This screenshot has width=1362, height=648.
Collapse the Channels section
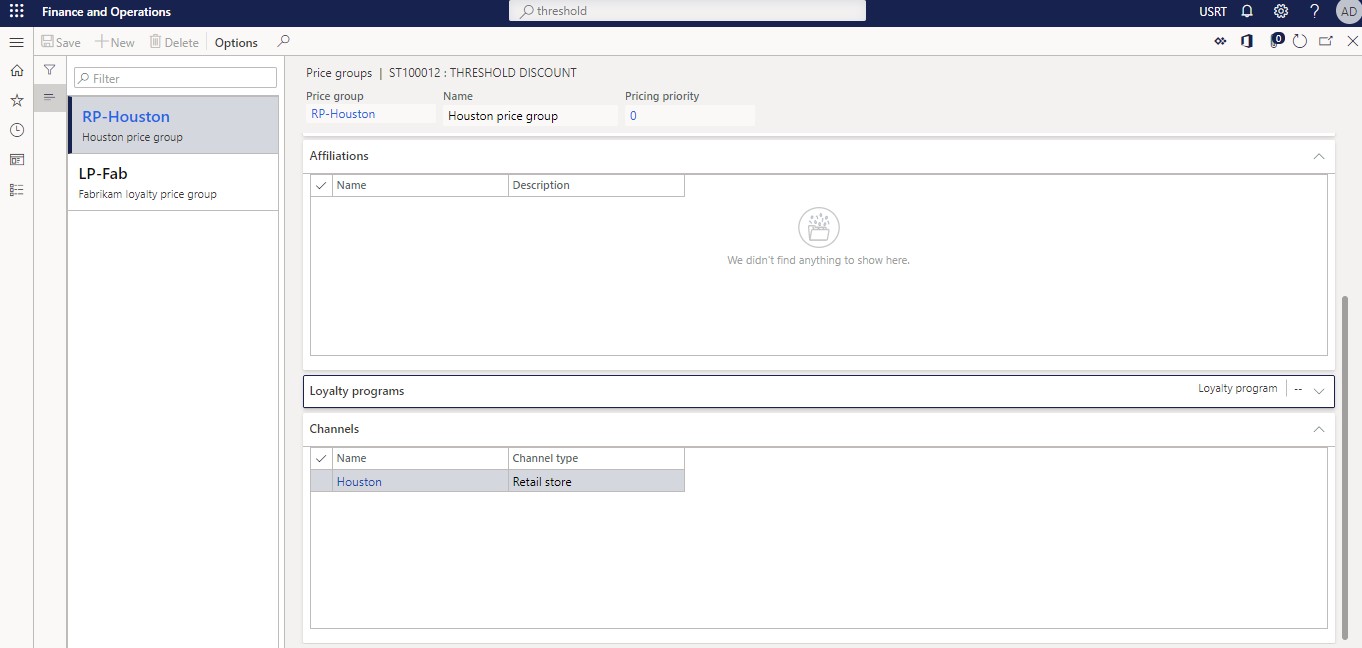click(1318, 429)
